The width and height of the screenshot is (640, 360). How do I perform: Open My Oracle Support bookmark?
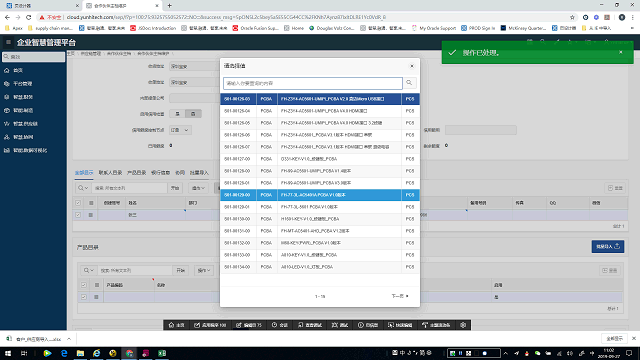(x=434, y=28)
